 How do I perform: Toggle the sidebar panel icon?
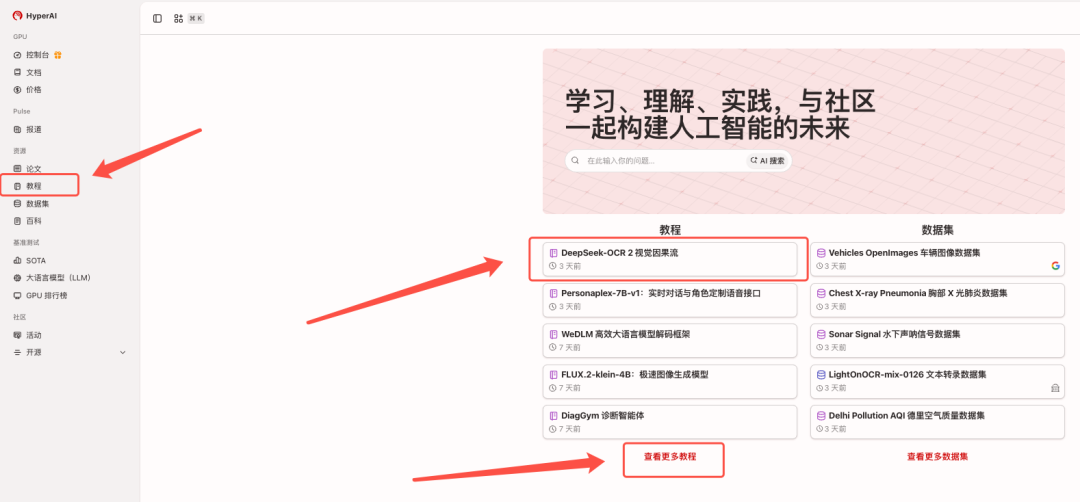158,19
